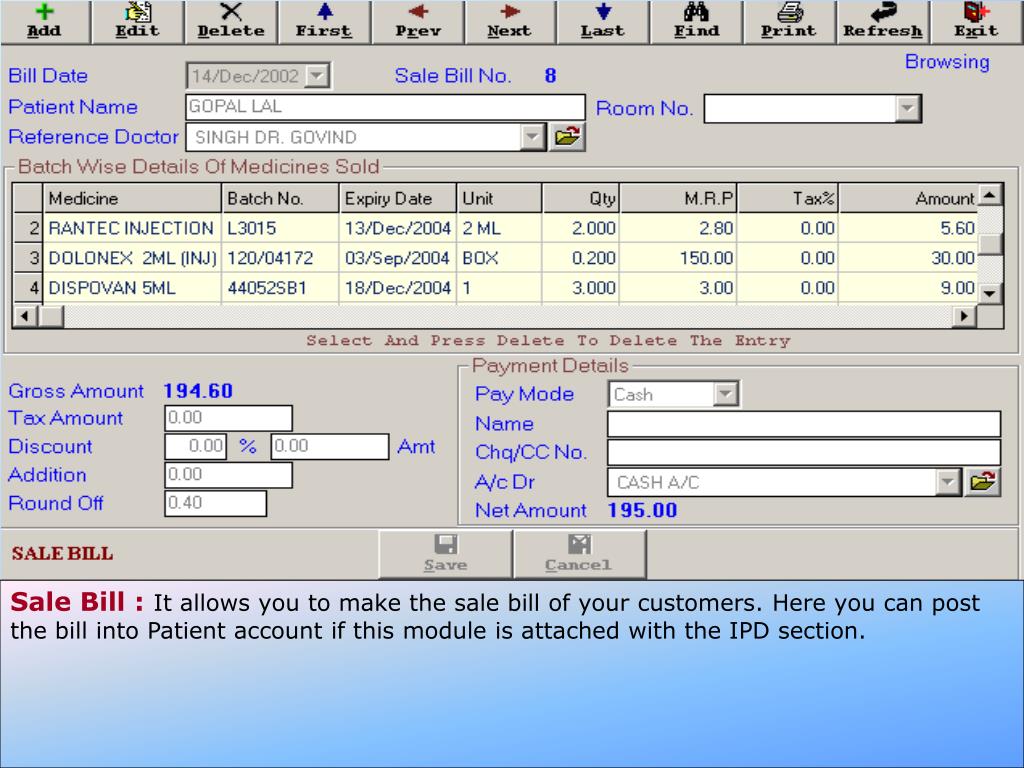This screenshot has height=768, width=1024.
Task: Click the Round Off field
Action: (216, 503)
